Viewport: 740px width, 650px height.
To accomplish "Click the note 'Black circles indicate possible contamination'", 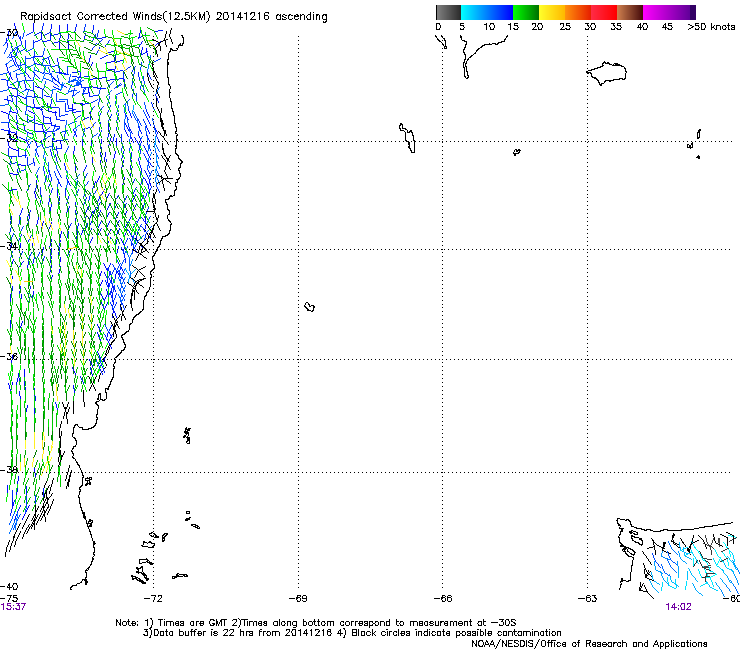I will (x=456, y=633).
